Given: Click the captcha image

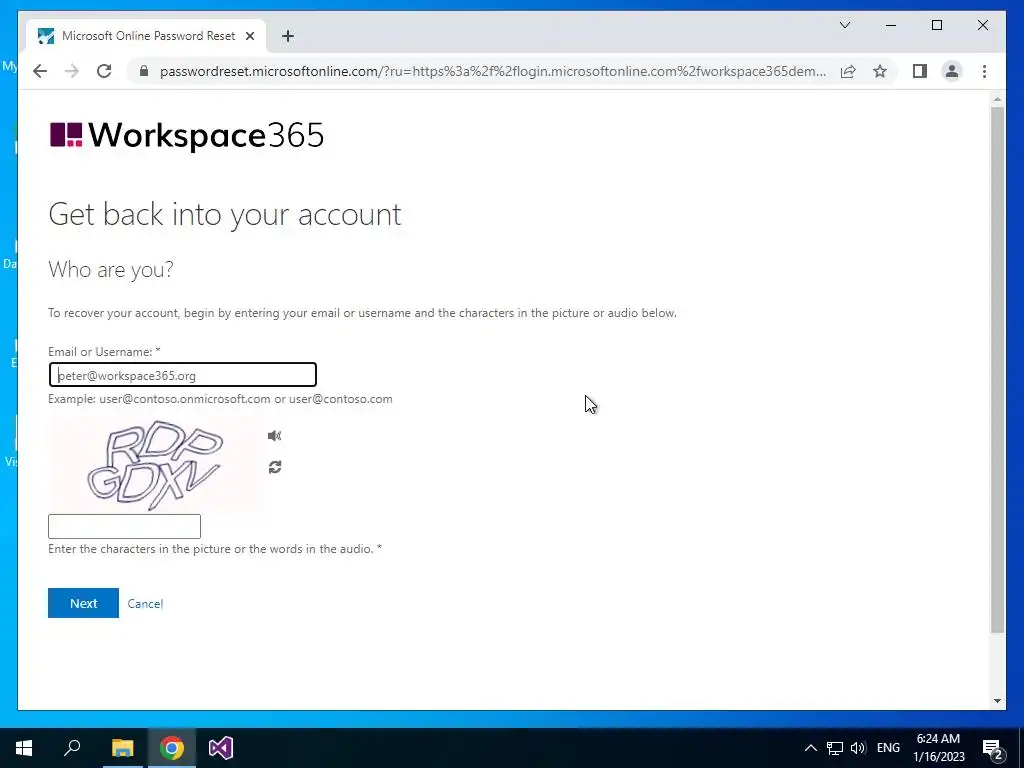Looking at the screenshot, I should (156, 464).
